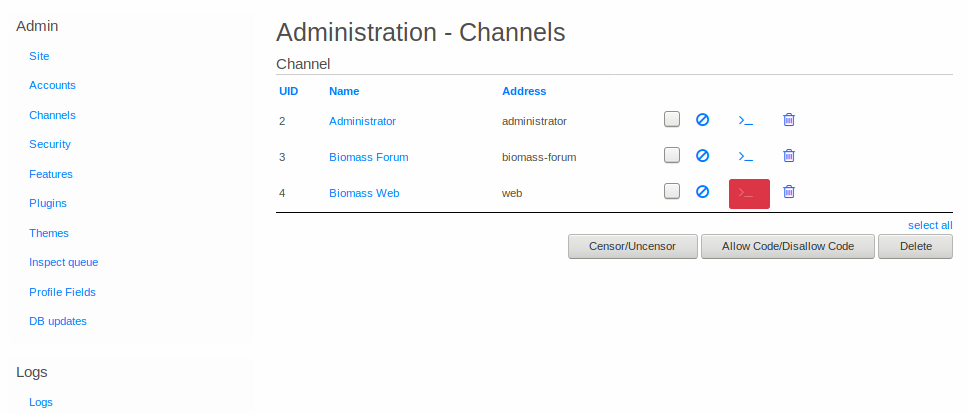Click censor icon for Biomass Forum

(x=702, y=156)
